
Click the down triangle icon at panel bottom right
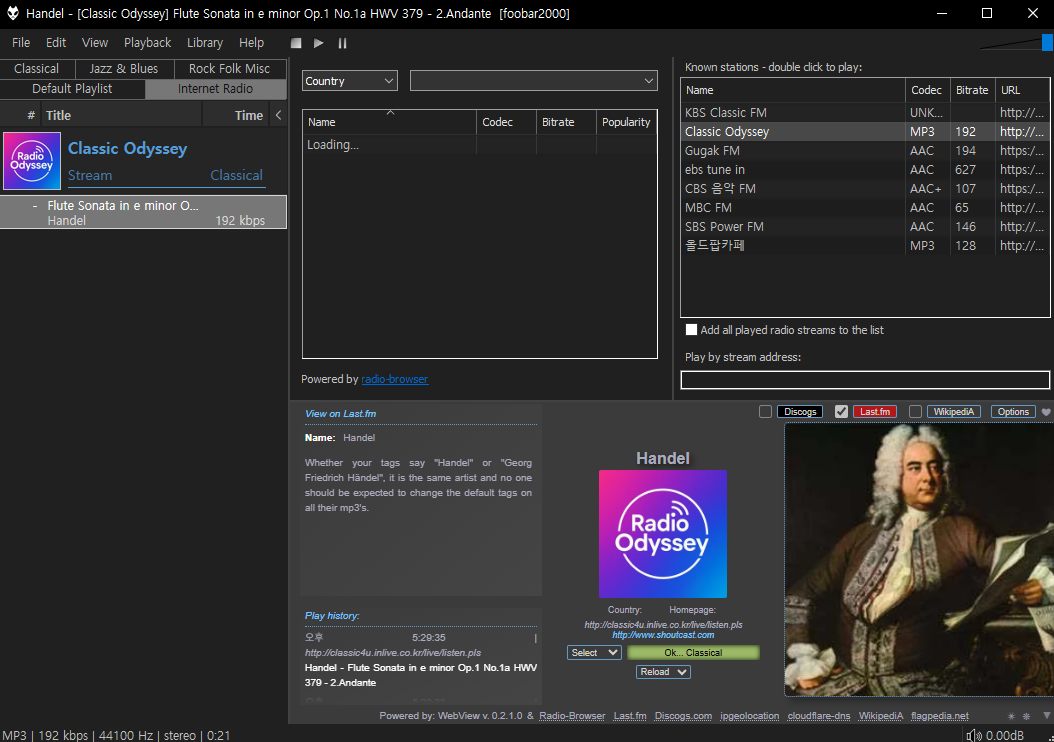click(1046, 716)
